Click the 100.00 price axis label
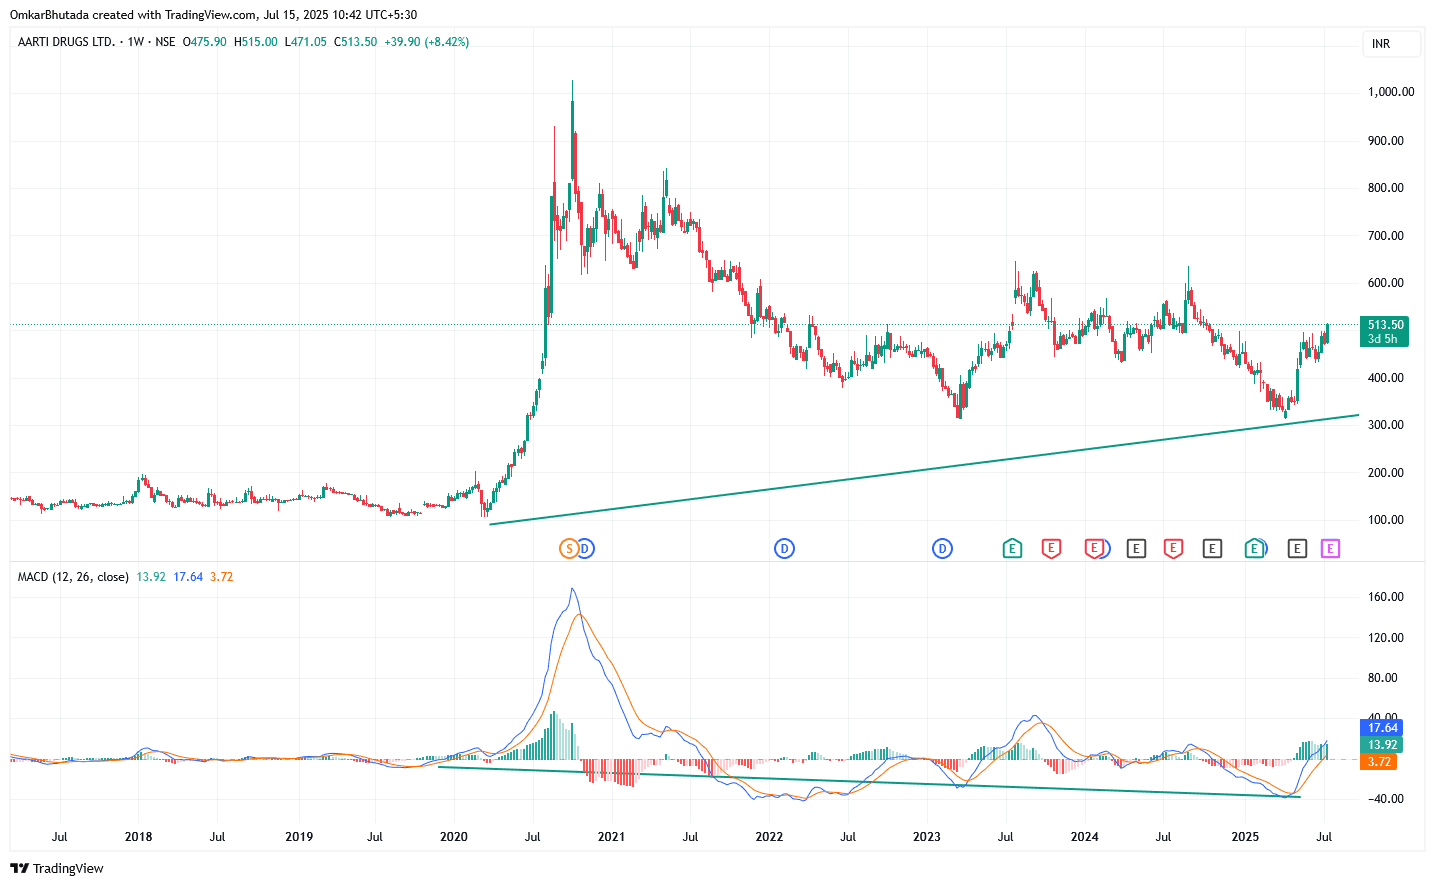The width and height of the screenshot is (1435, 886). coord(1386,520)
